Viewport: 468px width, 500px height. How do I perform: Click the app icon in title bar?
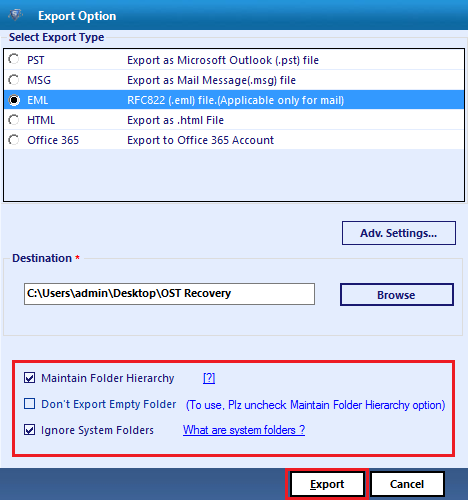click(x=15, y=15)
